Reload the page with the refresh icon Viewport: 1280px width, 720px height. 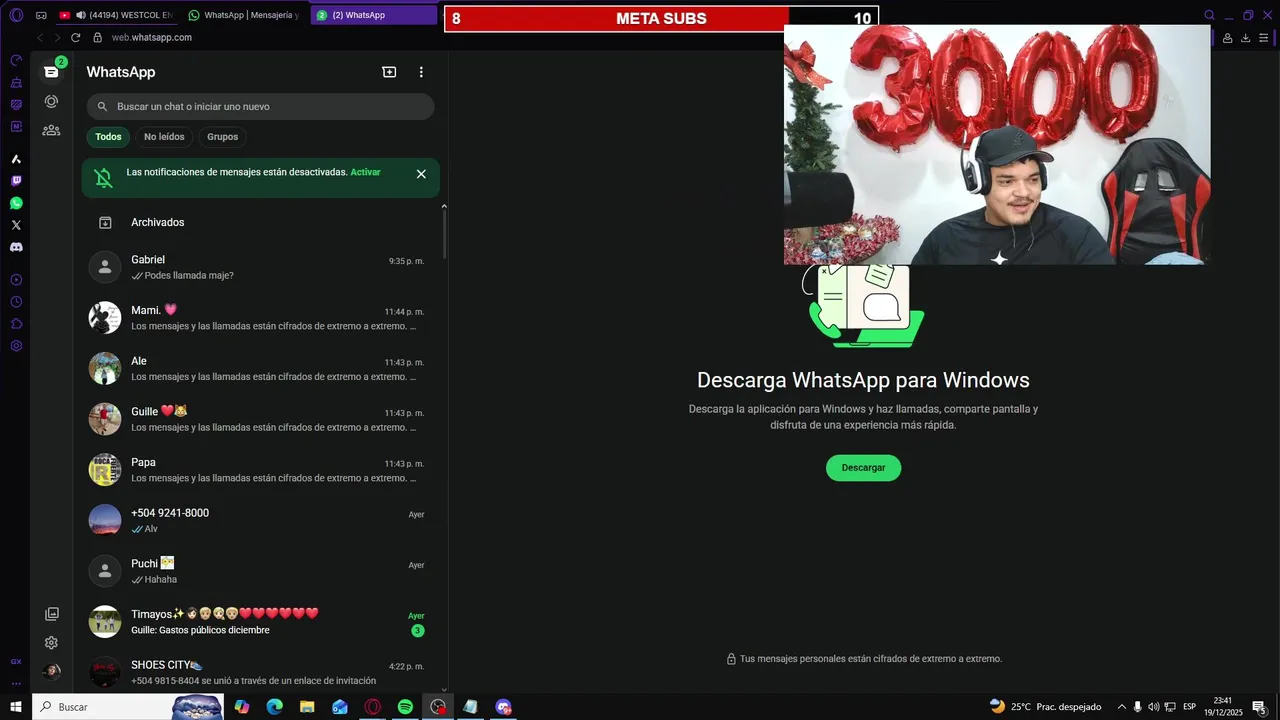(75, 37)
